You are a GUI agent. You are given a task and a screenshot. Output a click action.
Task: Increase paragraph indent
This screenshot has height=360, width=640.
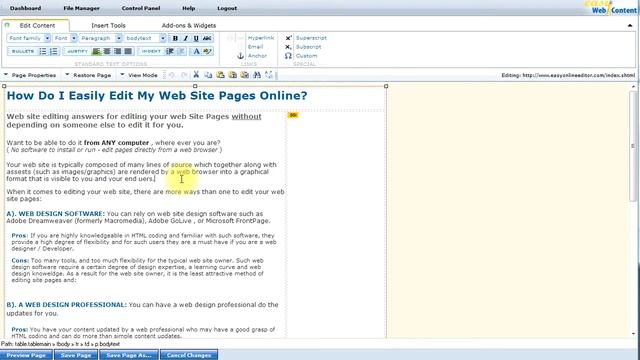pyautogui.click(x=170, y=51)
